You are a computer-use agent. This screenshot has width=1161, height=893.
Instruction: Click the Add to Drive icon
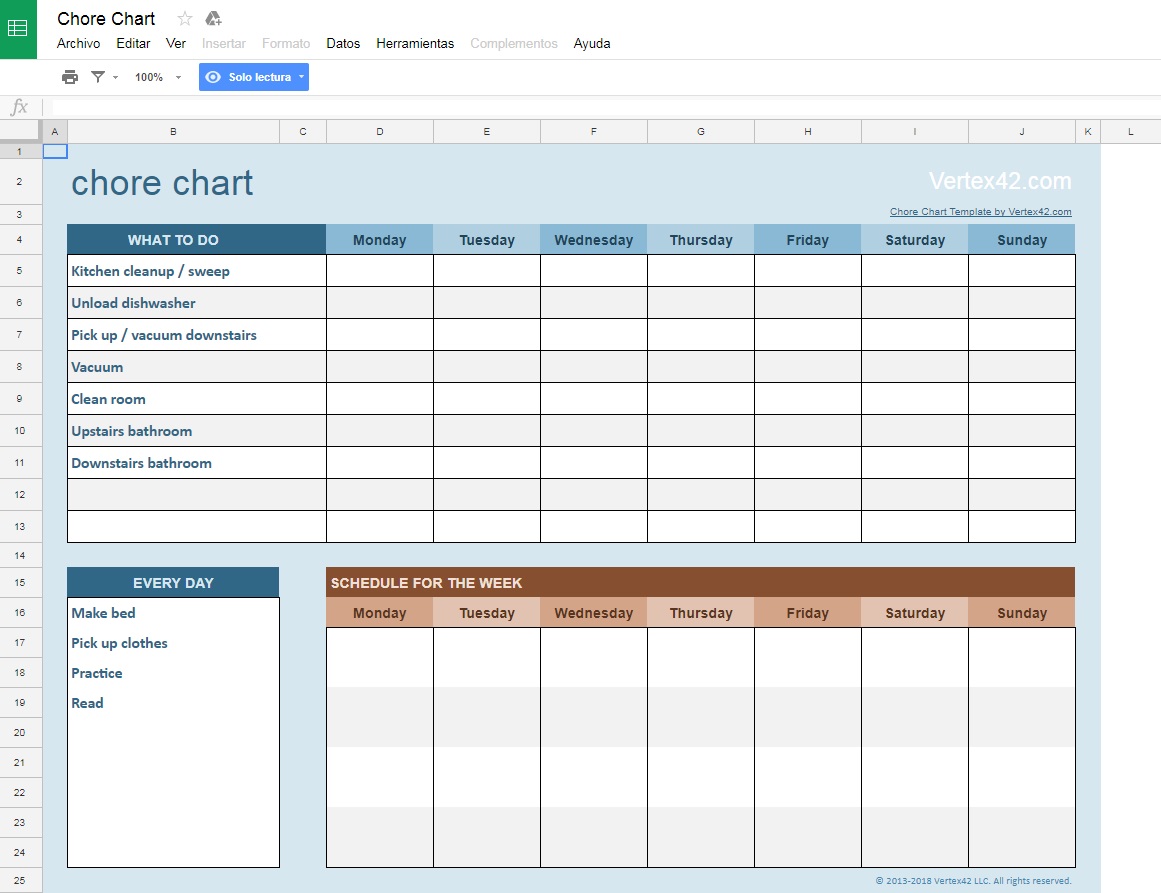click(x=213, y=19)
